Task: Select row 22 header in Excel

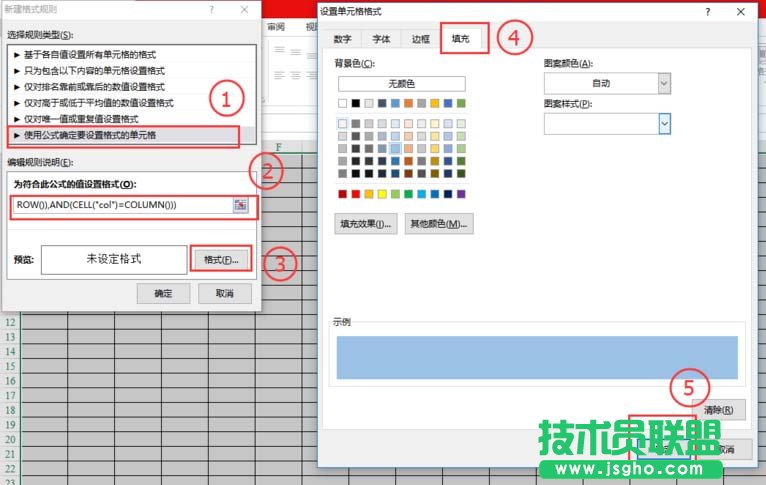Action: 10,469
